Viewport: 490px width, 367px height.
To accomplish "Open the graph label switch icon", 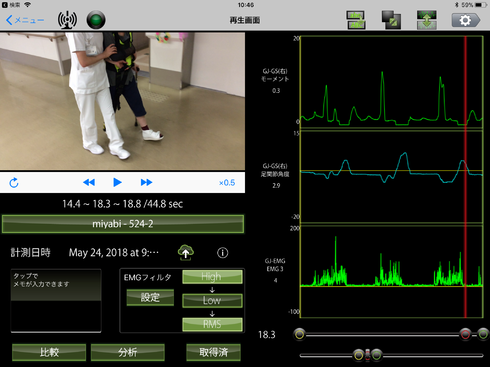I will [356, 20].
